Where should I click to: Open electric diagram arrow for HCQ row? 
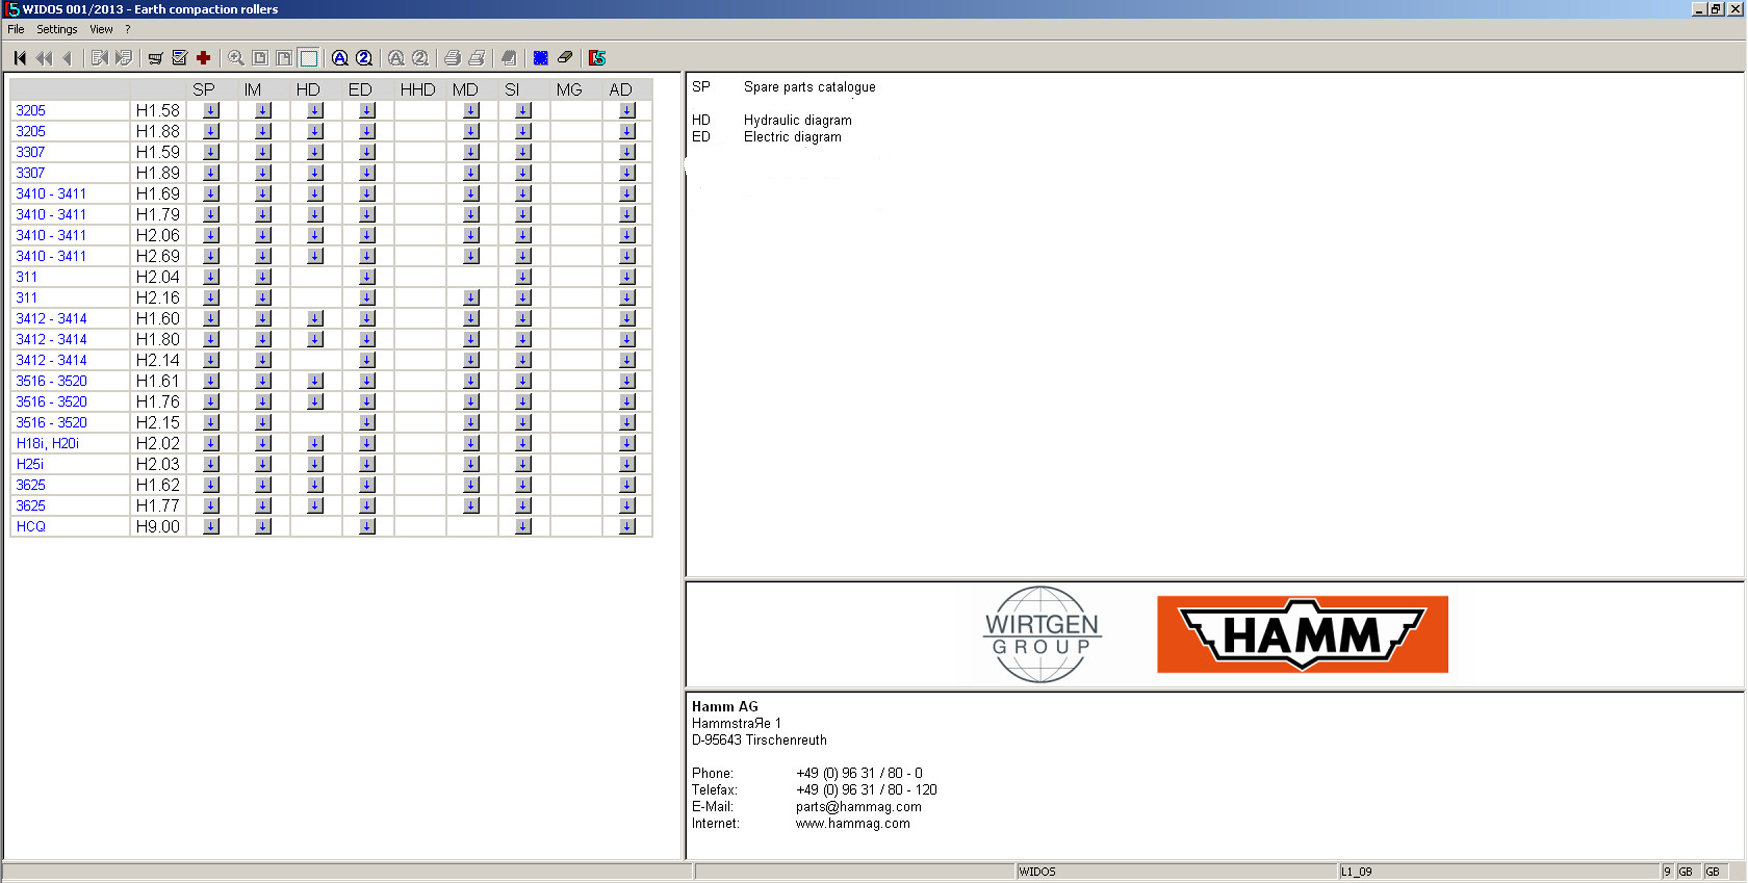[367, 527]
